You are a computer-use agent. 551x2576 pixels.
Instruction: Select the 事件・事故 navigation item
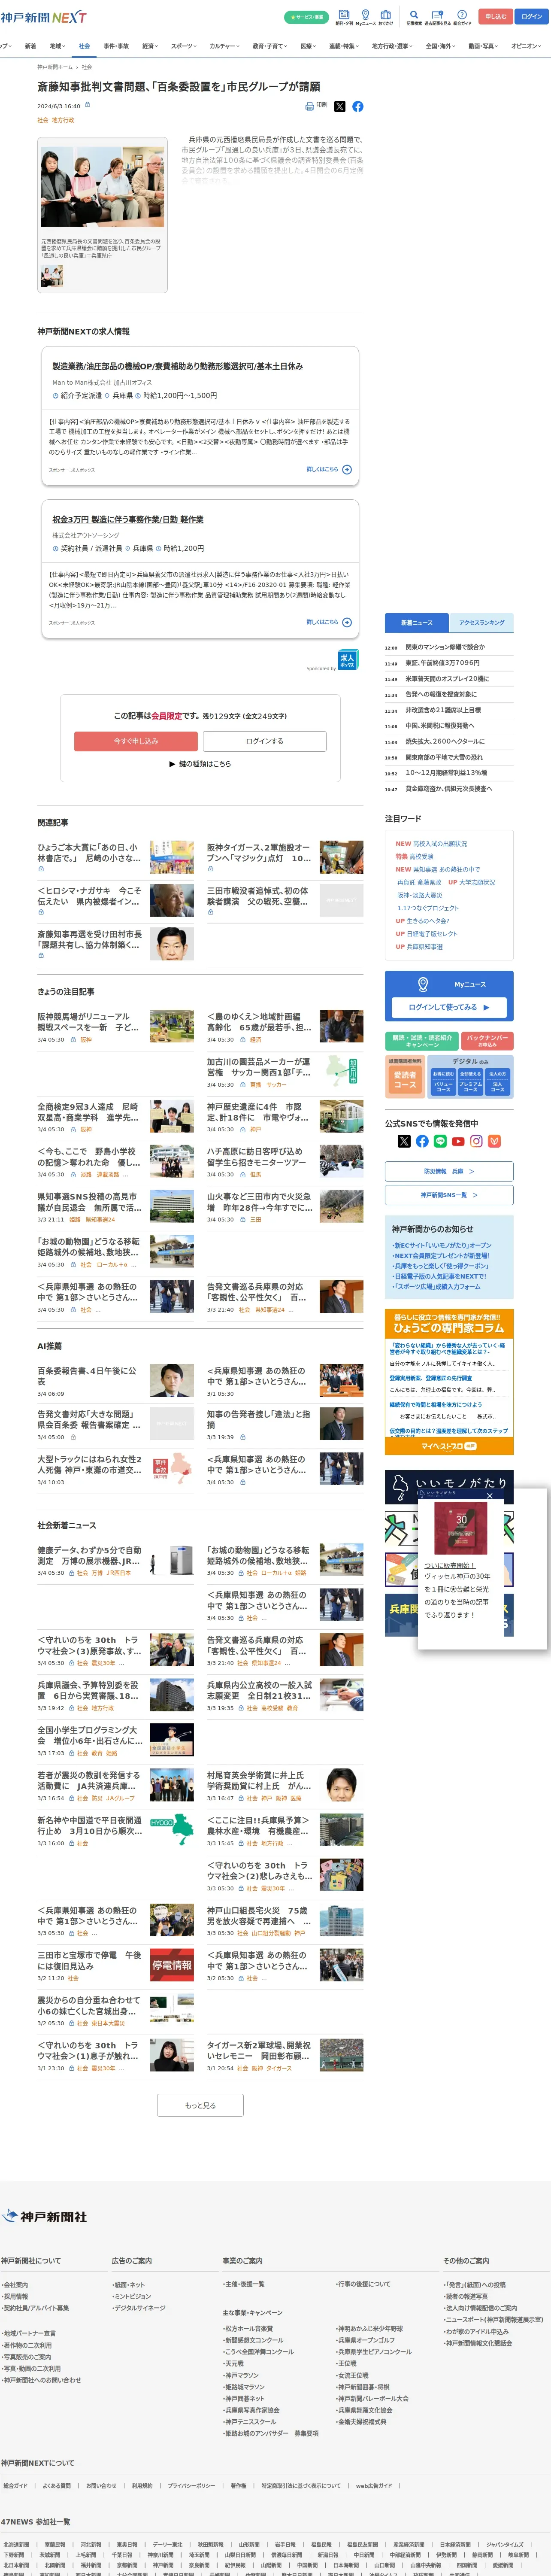coord(116,46)
